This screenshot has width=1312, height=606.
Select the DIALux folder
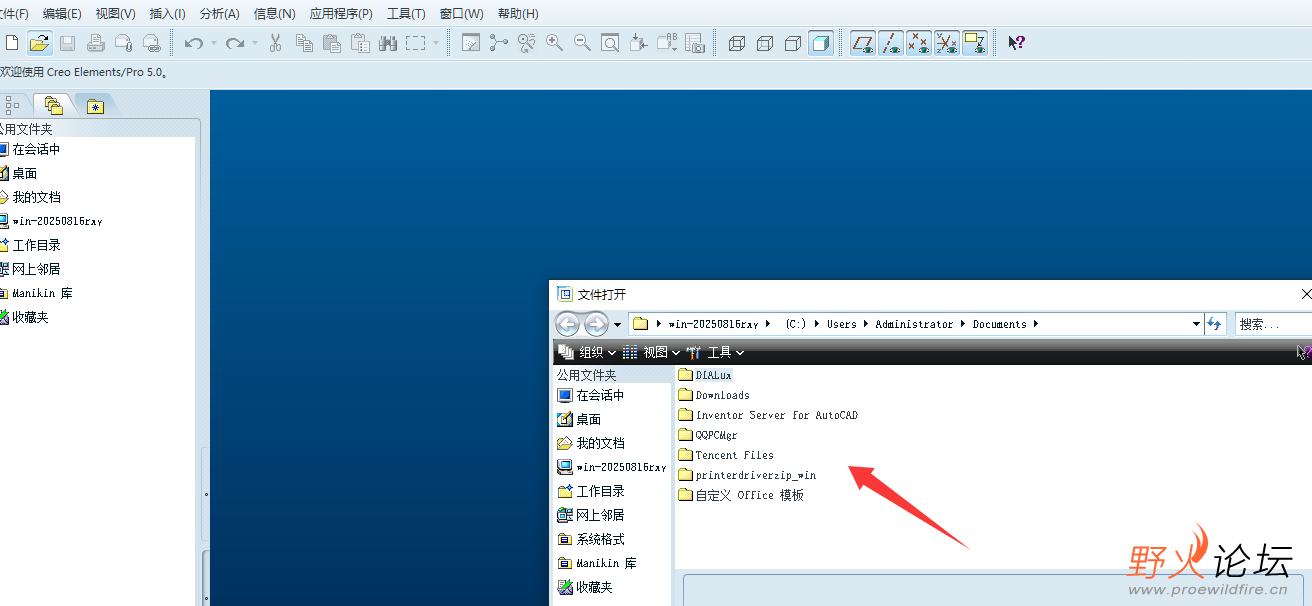tap(706, 375)
